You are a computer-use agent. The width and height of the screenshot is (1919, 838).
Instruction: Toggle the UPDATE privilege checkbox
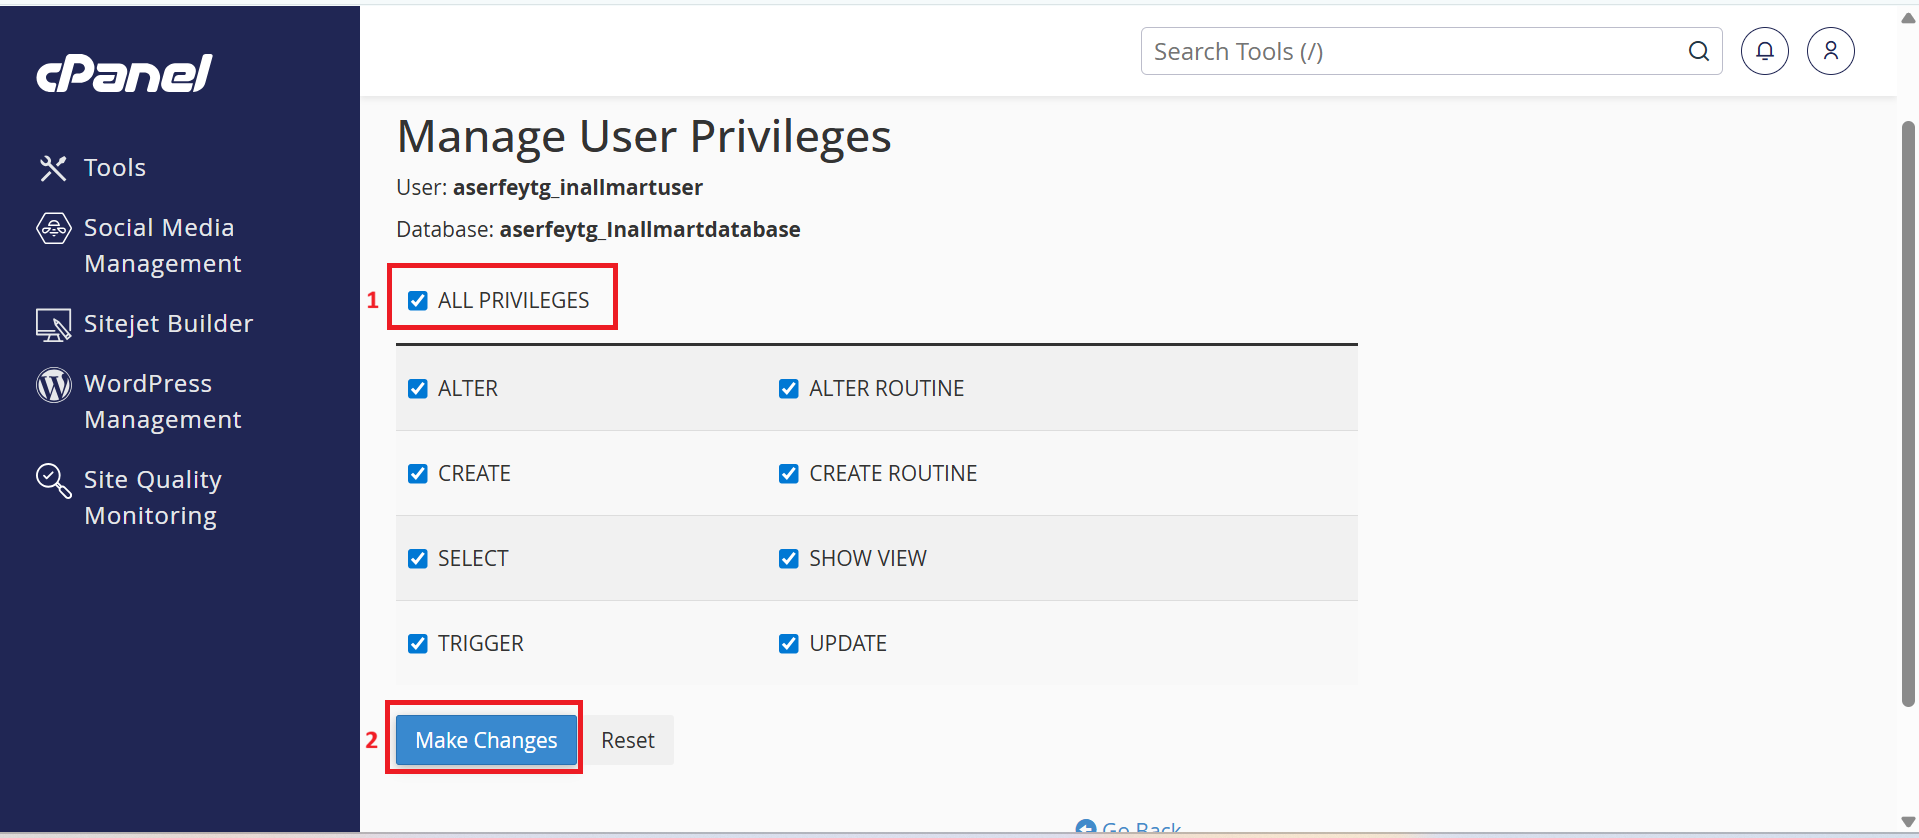pos(789,644)
